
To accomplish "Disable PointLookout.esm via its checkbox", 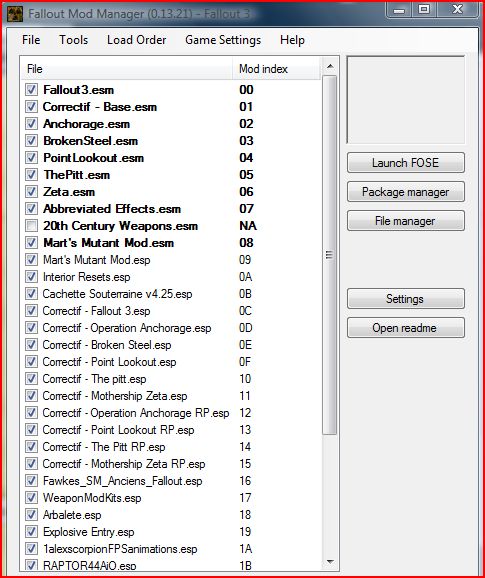I will [x=31, y=157].
